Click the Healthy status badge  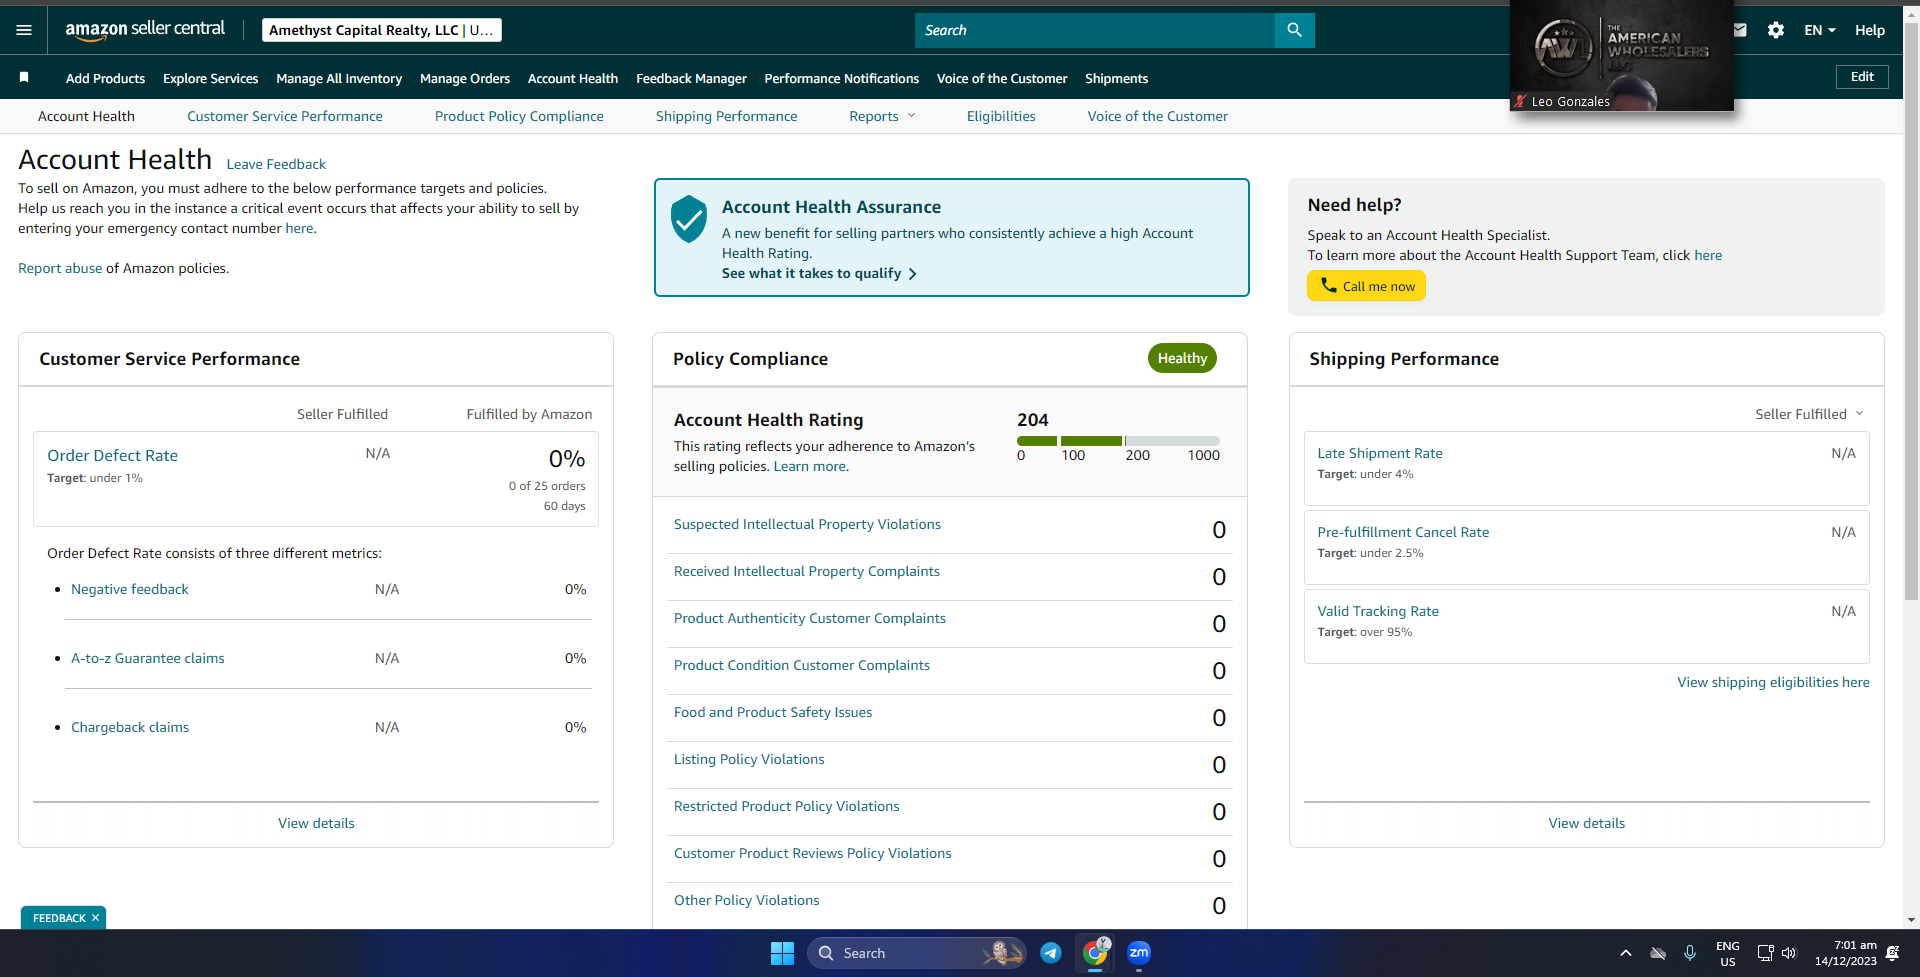click(1182, 358)
